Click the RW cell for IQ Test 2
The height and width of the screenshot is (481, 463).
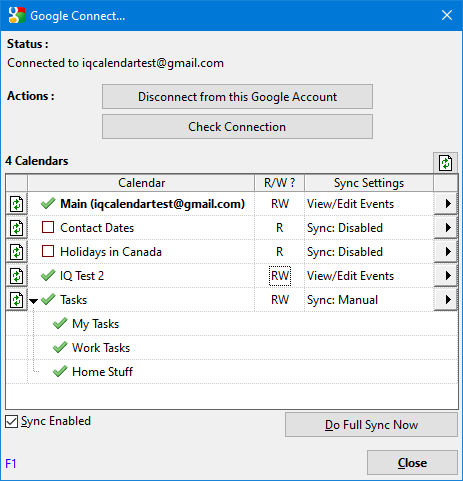280,276
